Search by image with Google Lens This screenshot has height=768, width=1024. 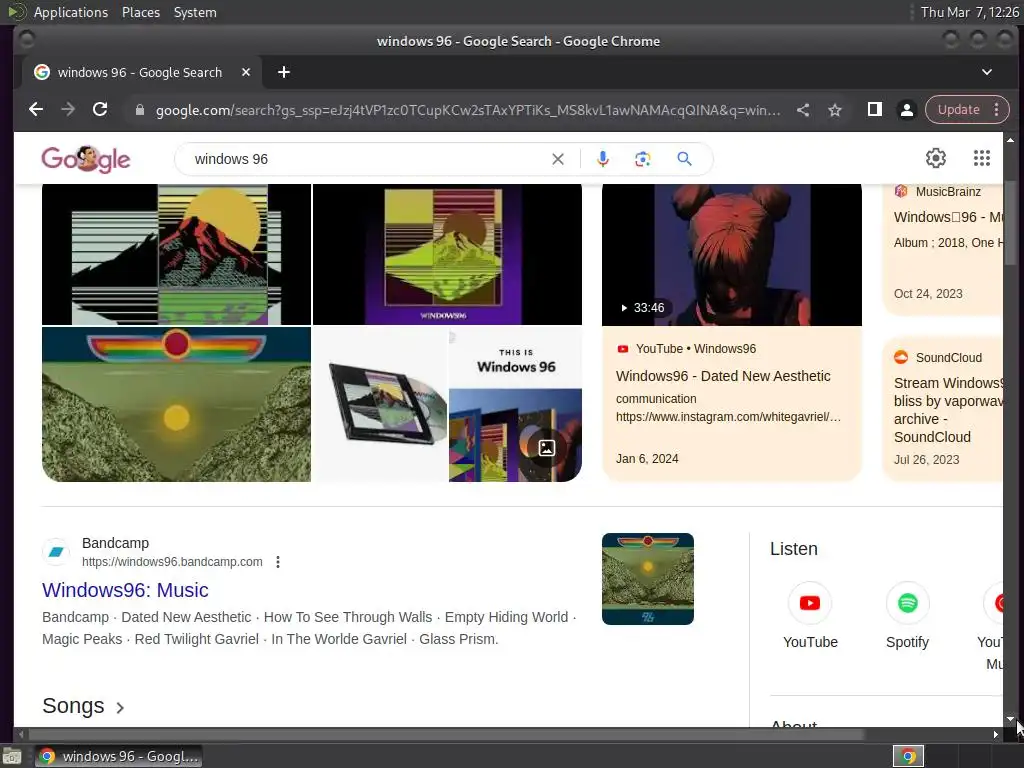[643, 159]
